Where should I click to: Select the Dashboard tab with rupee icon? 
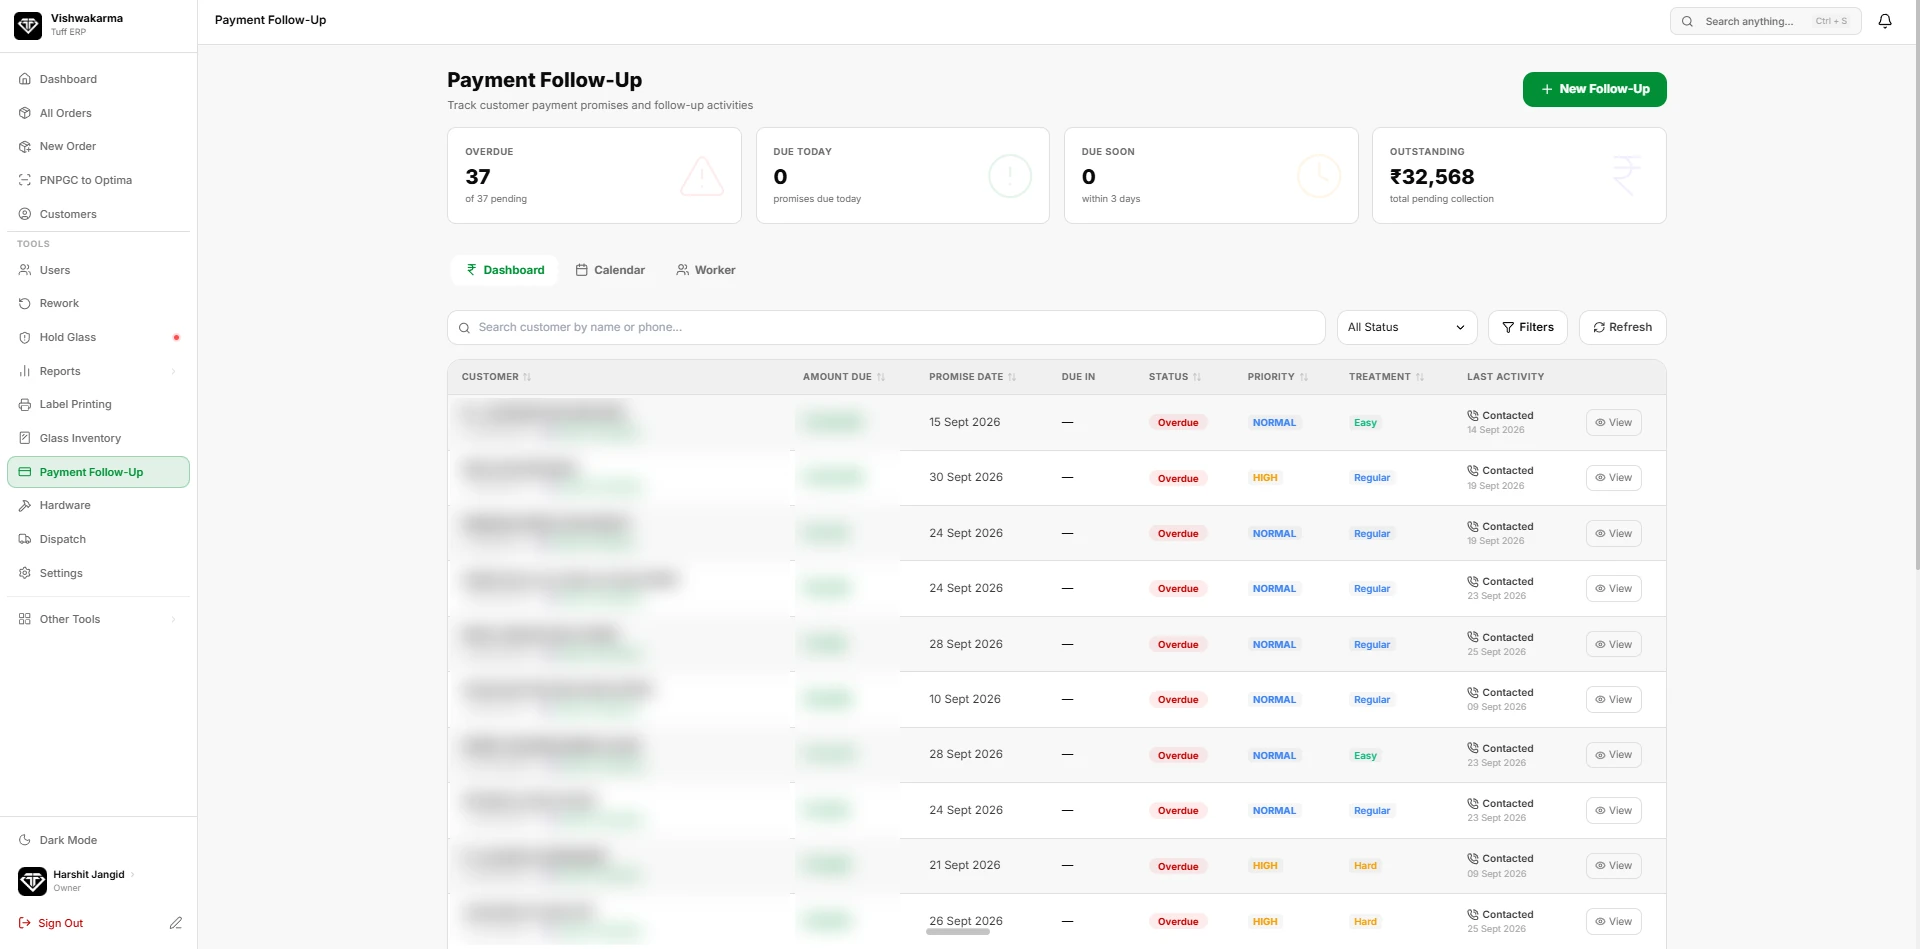(505, 270)
